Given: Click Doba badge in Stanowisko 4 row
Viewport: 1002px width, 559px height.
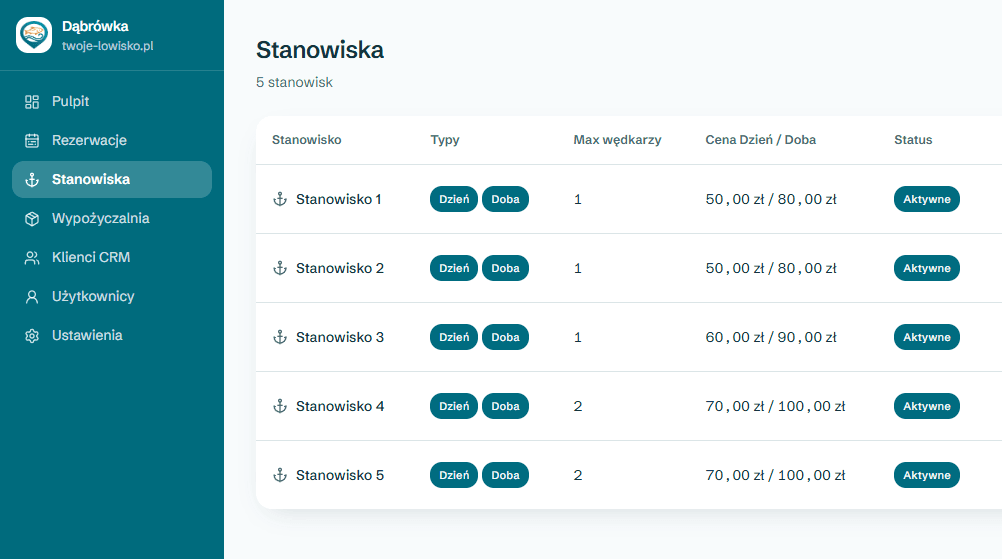Looking at the screenshot, I should tap(505, 406).
